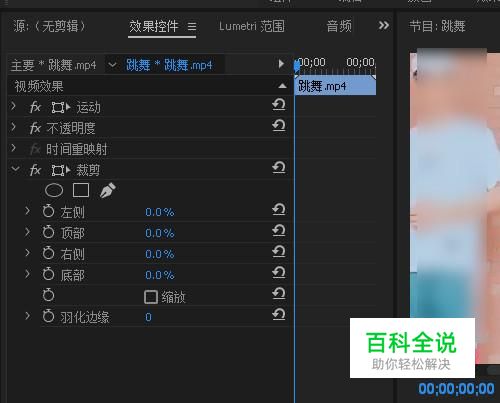Expand the 顶部 parameter slider

tap(28, 232)
